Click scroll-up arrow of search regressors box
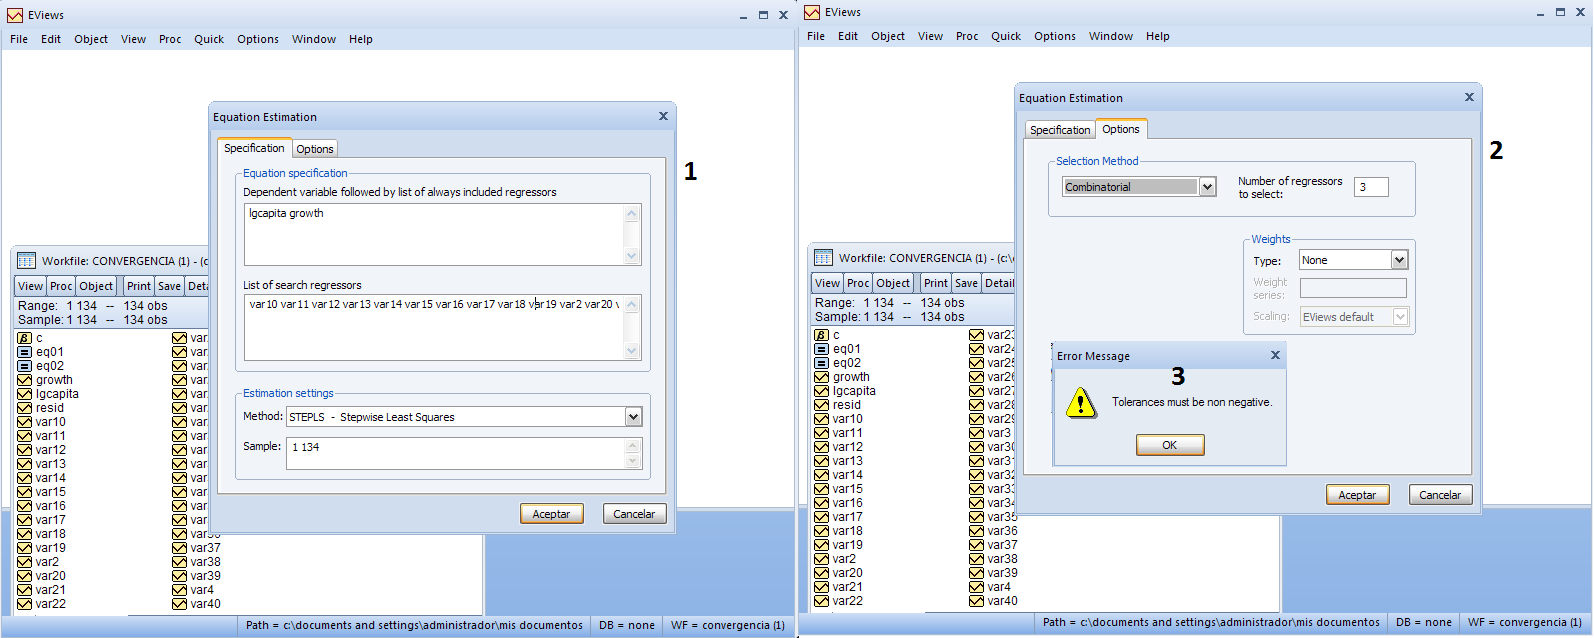This screenshot has width=1594, height=638. point(631,305)
